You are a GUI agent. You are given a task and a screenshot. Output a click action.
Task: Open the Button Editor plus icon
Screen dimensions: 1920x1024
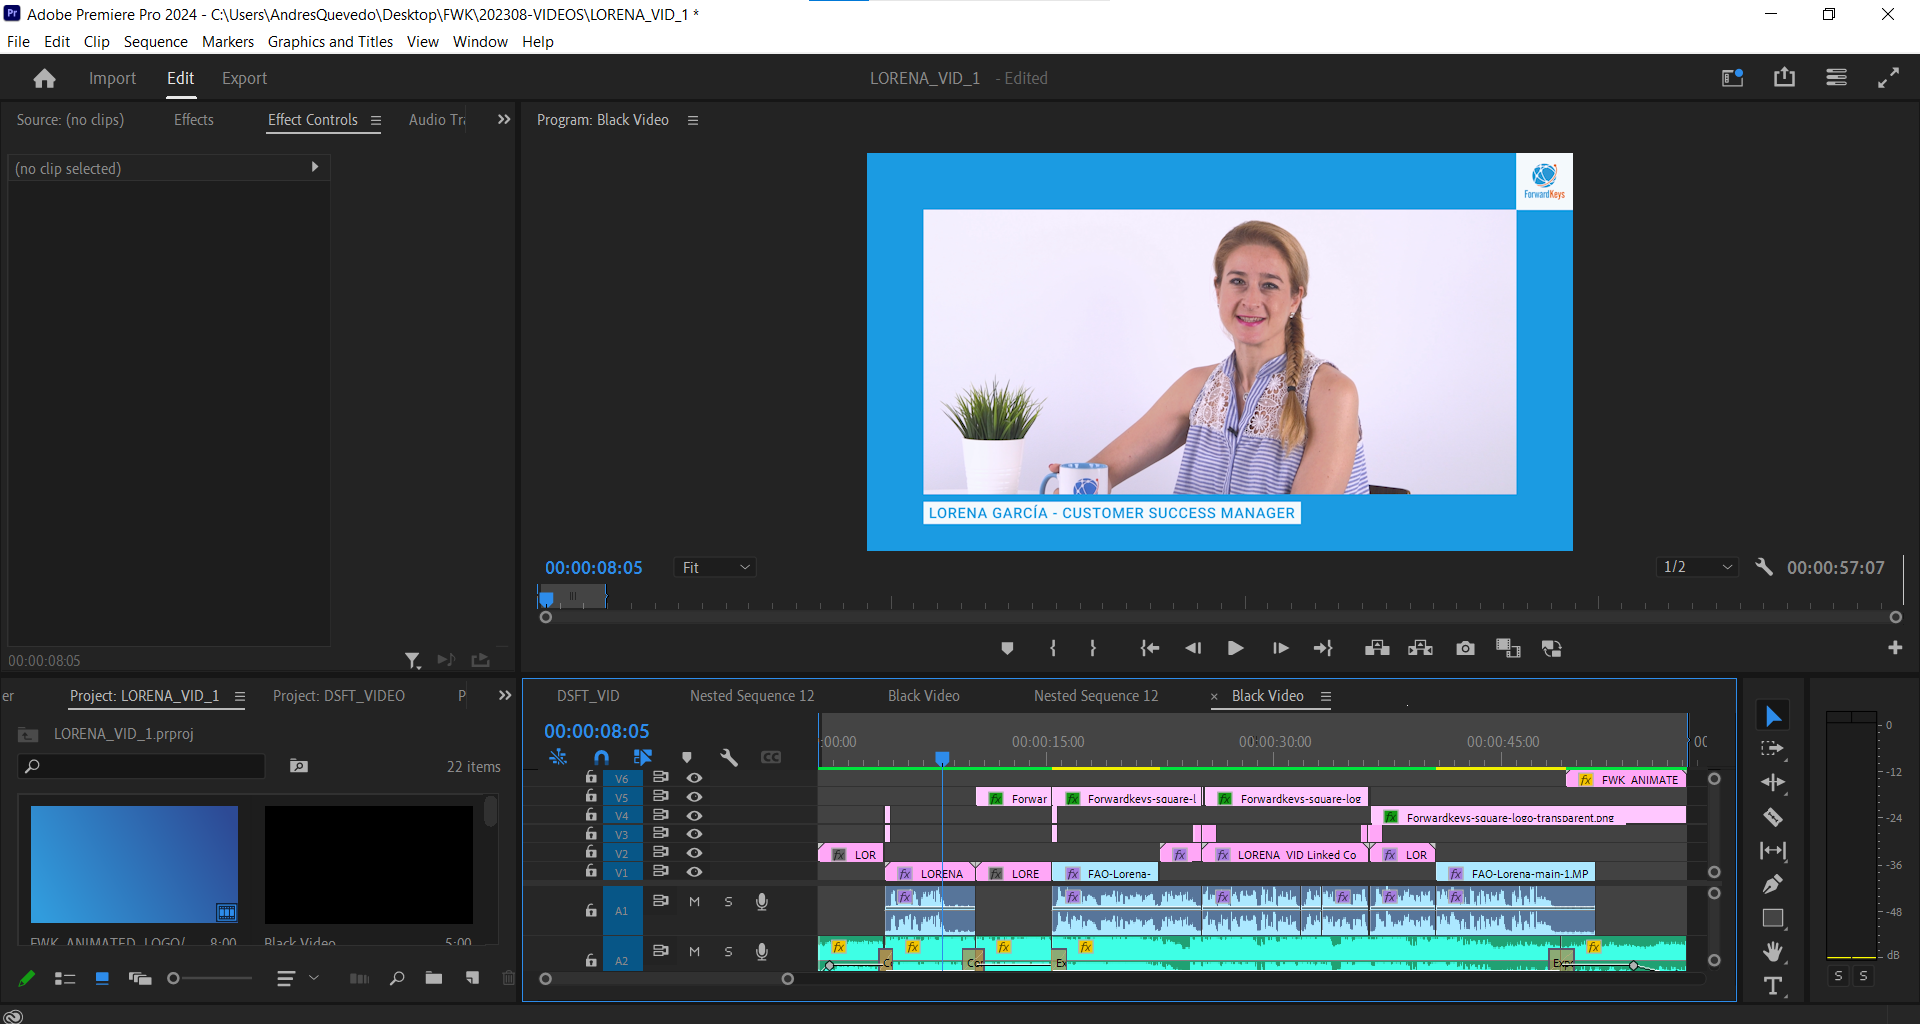point(1895,648)
